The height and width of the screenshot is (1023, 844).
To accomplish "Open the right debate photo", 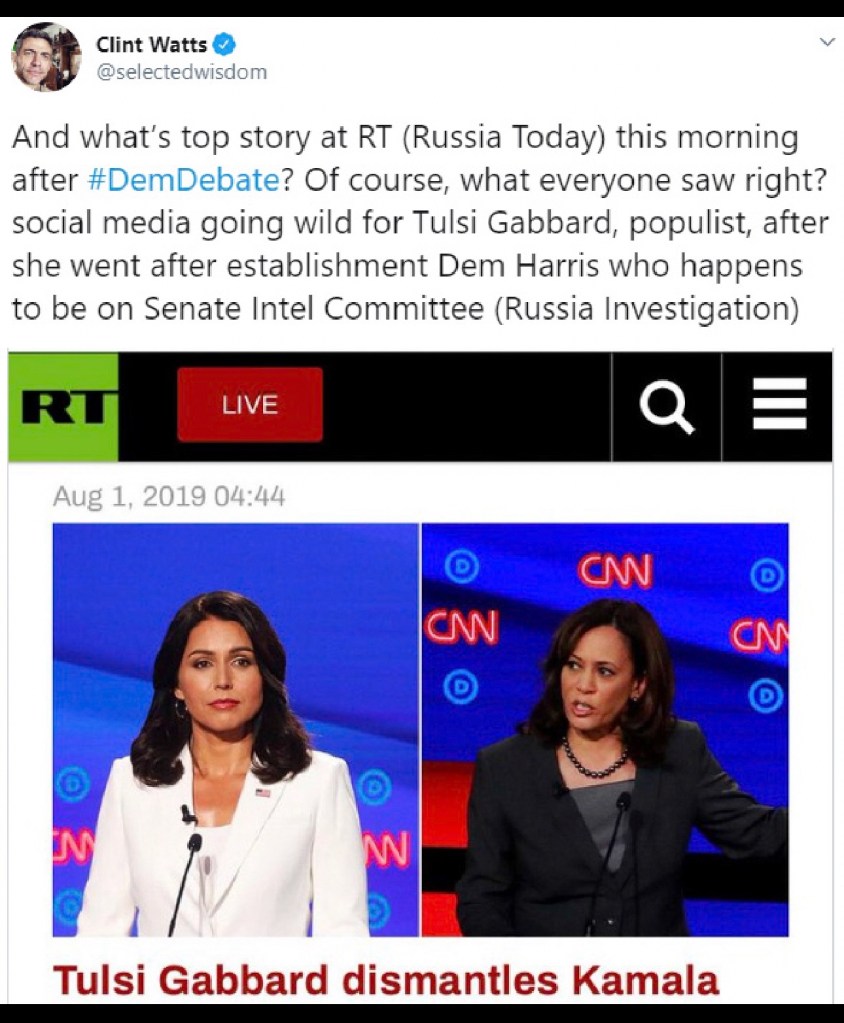I will pyautogui.click(x=605, y=729).
